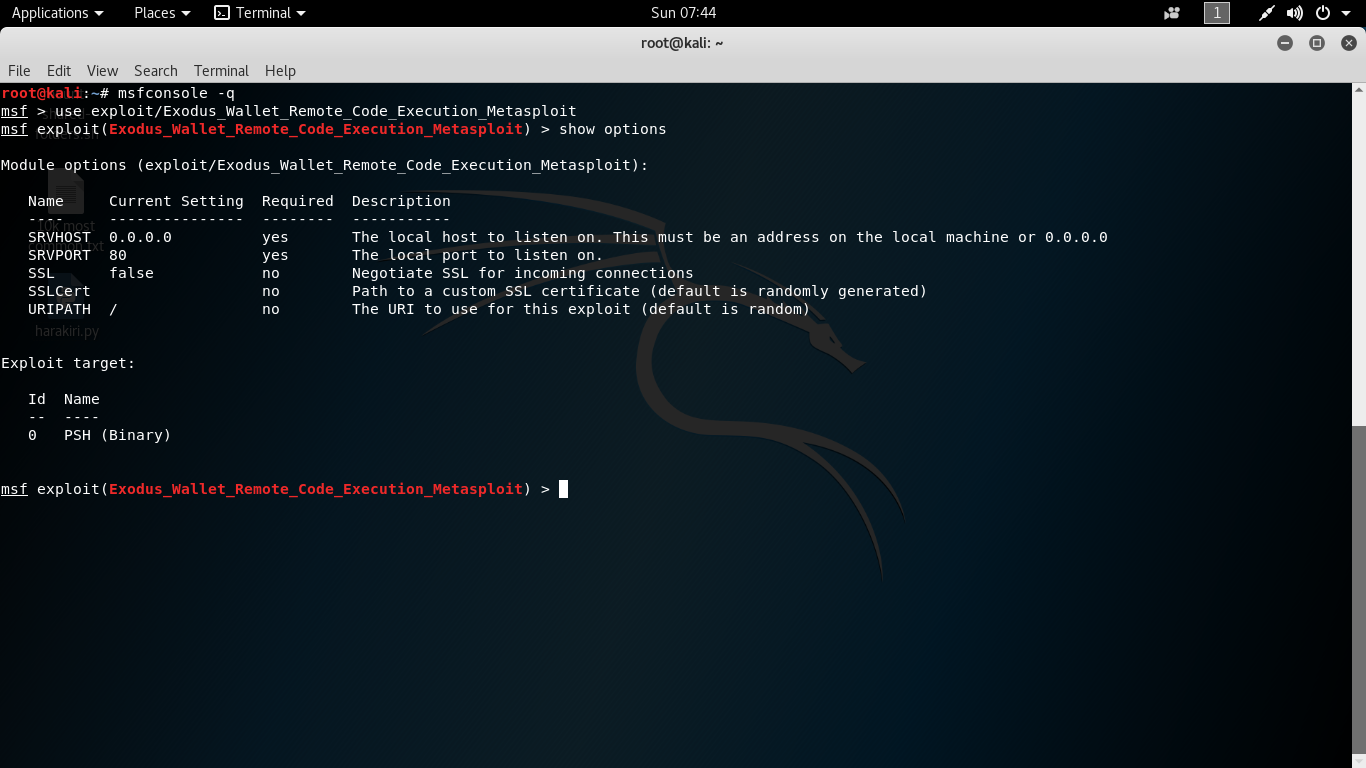Expand the system menu arrow beside the power icon

point(1346,13)
